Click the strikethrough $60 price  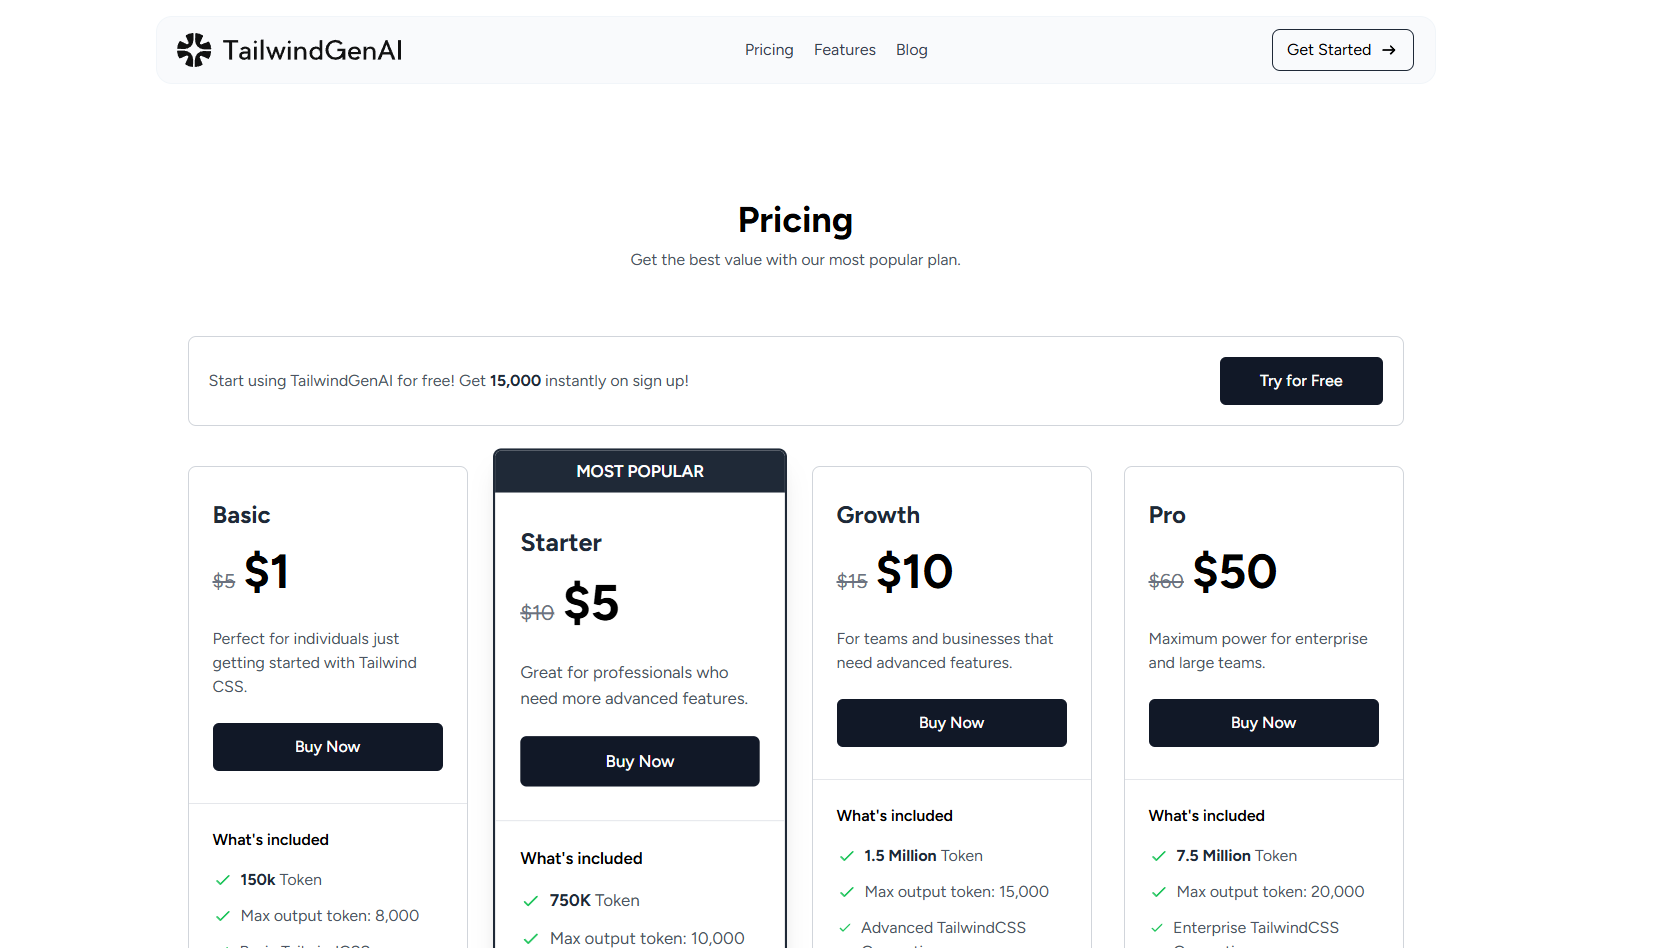[1166, 580]
